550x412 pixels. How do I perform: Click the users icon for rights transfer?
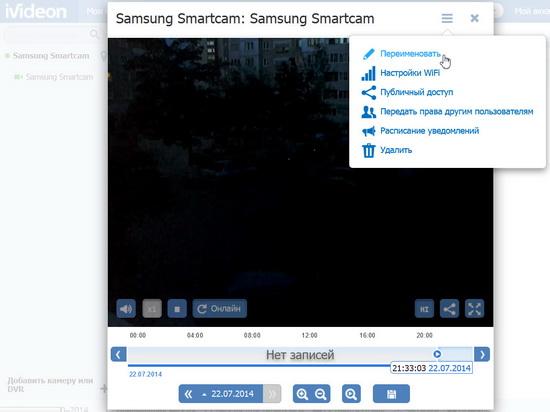tap(369, 112)
